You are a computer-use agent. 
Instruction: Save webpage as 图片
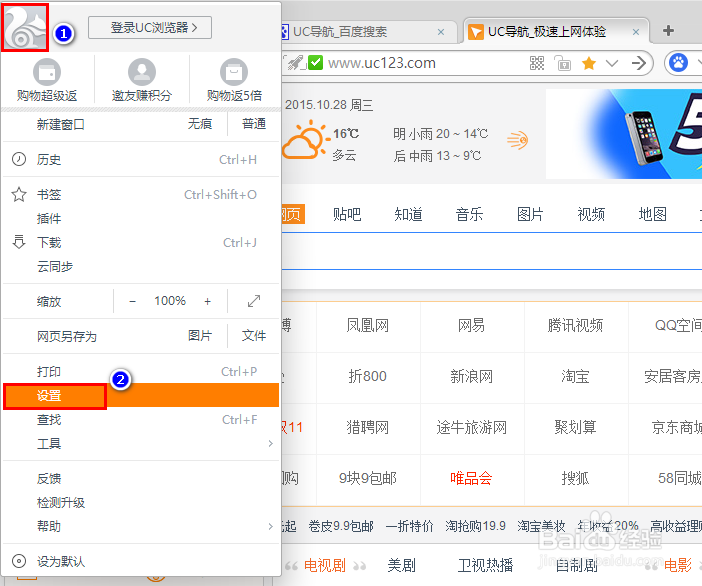tap(200, 336)
